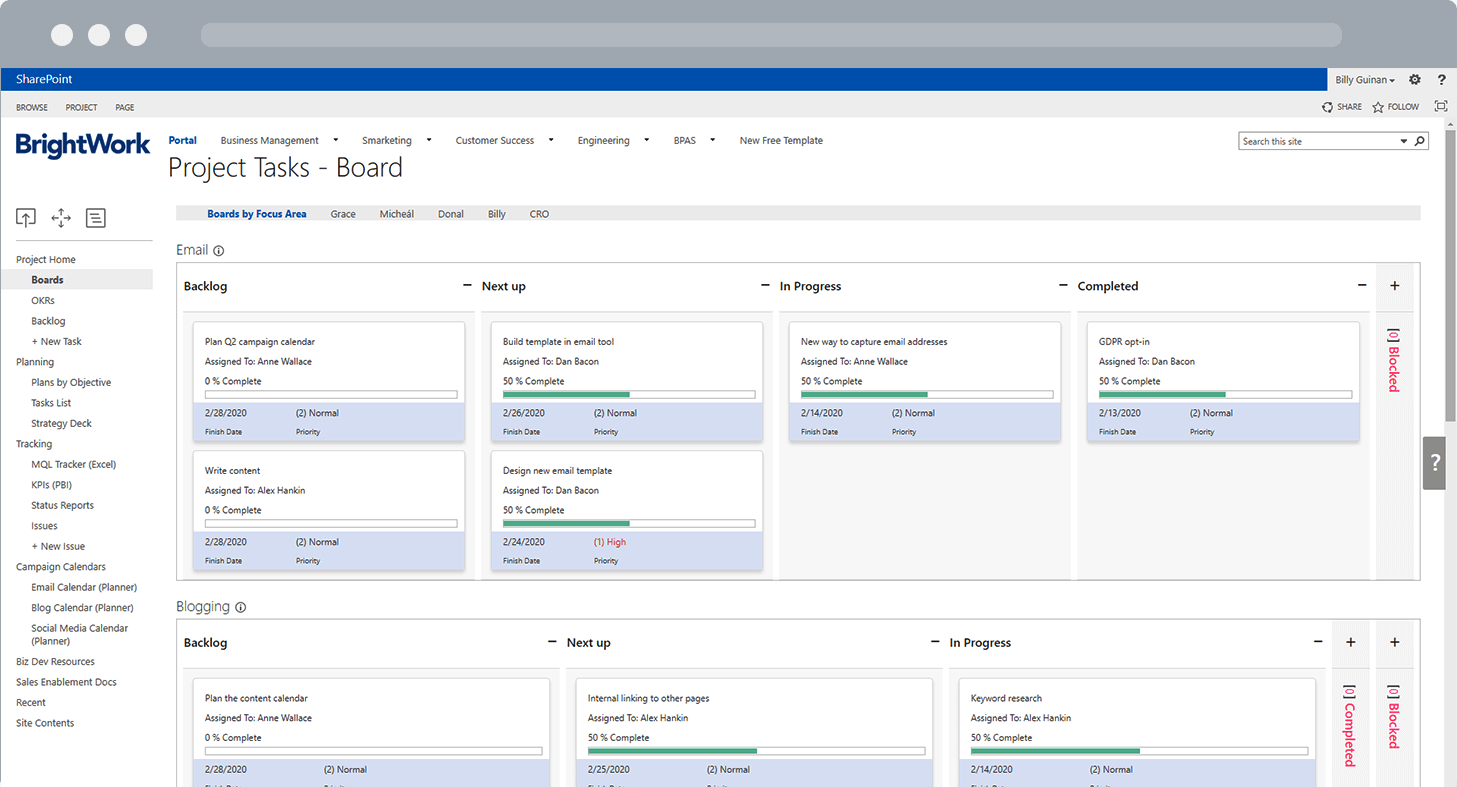Open the Billy Guinan account dropdown
Viewport: 1457px width, 787px height.
(1363, 79)
